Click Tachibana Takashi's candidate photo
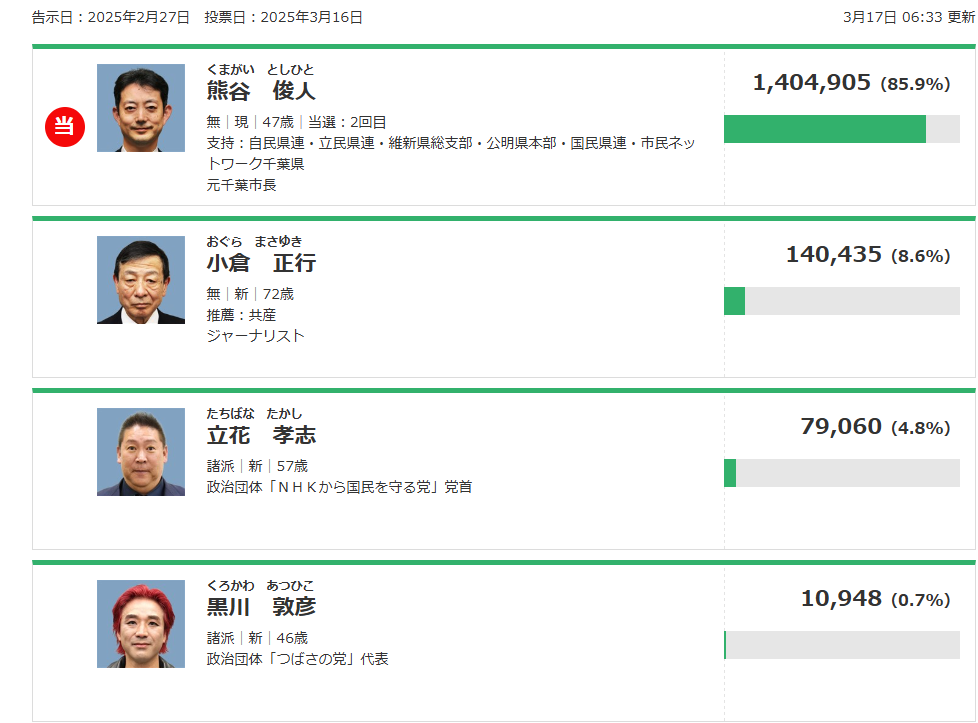Image resolution: width=978 pixels, height=723 pixels. tap(141, 452)
